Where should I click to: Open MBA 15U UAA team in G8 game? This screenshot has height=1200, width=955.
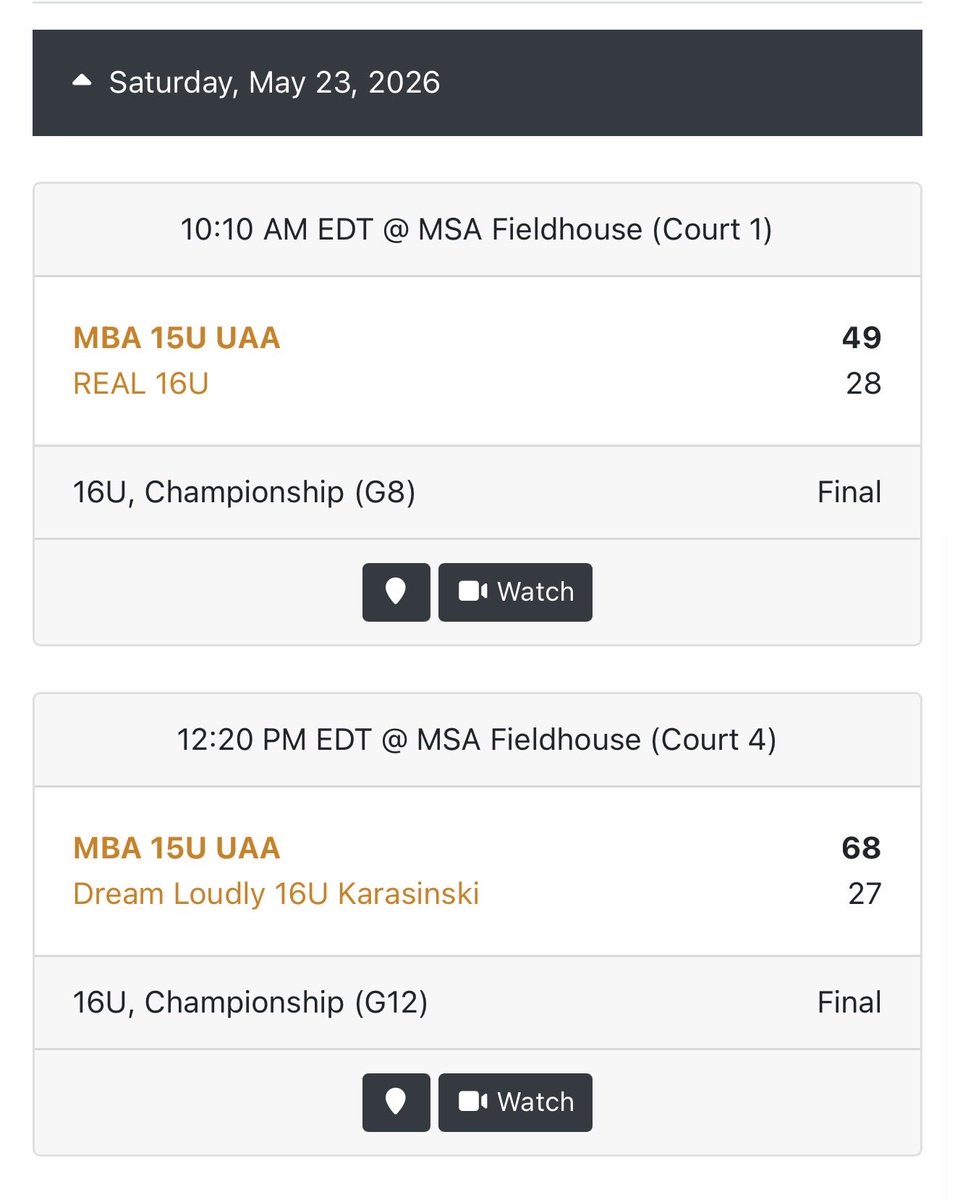click(x=177, y=338)
